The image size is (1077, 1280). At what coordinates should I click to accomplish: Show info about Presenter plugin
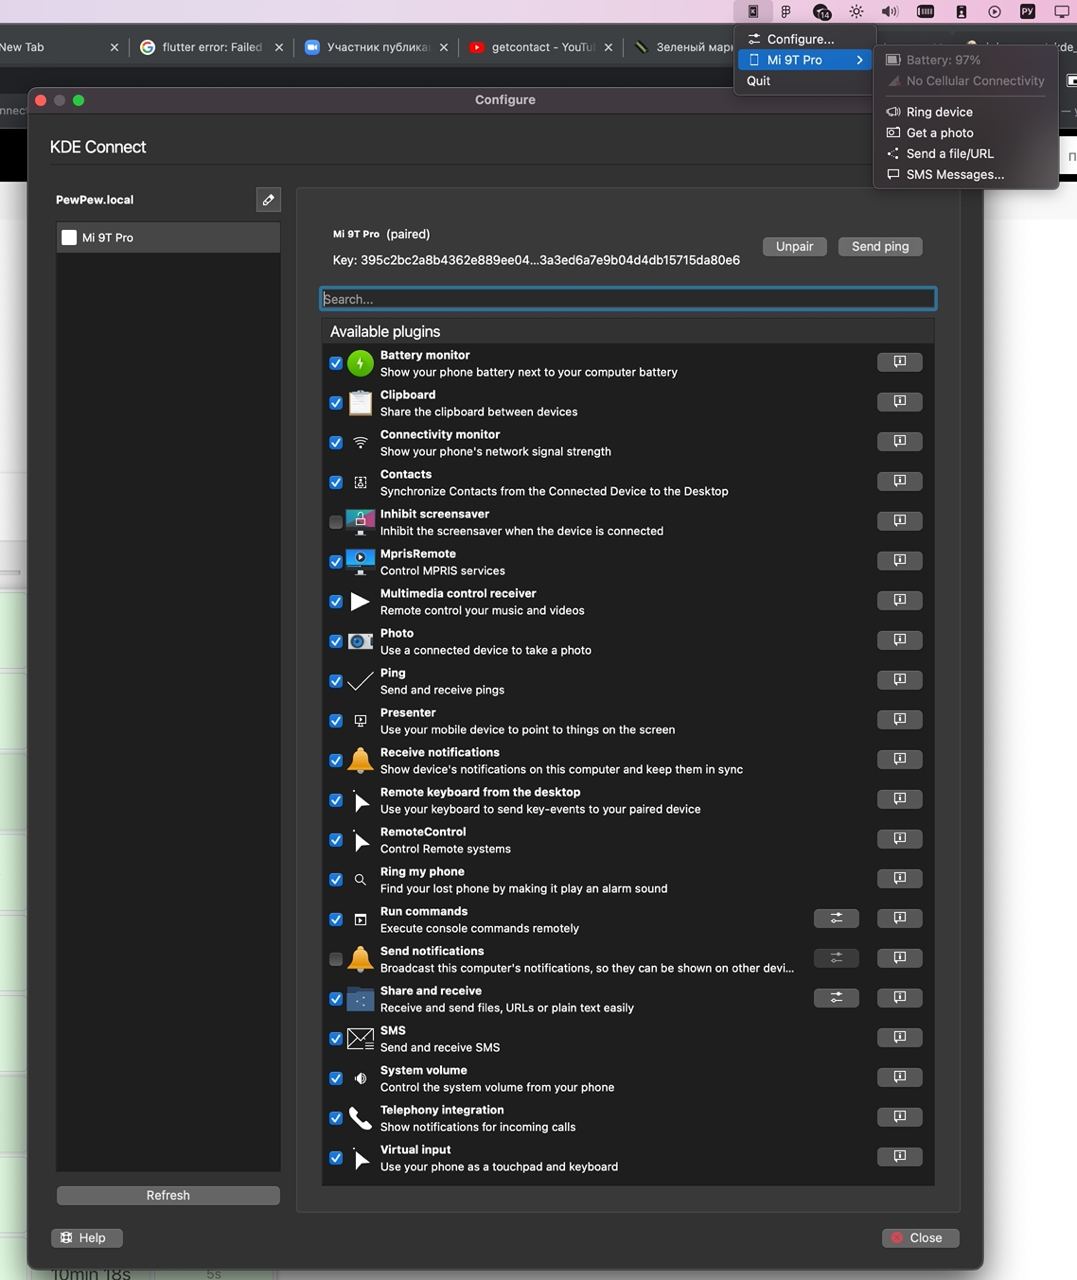(899, 719)
